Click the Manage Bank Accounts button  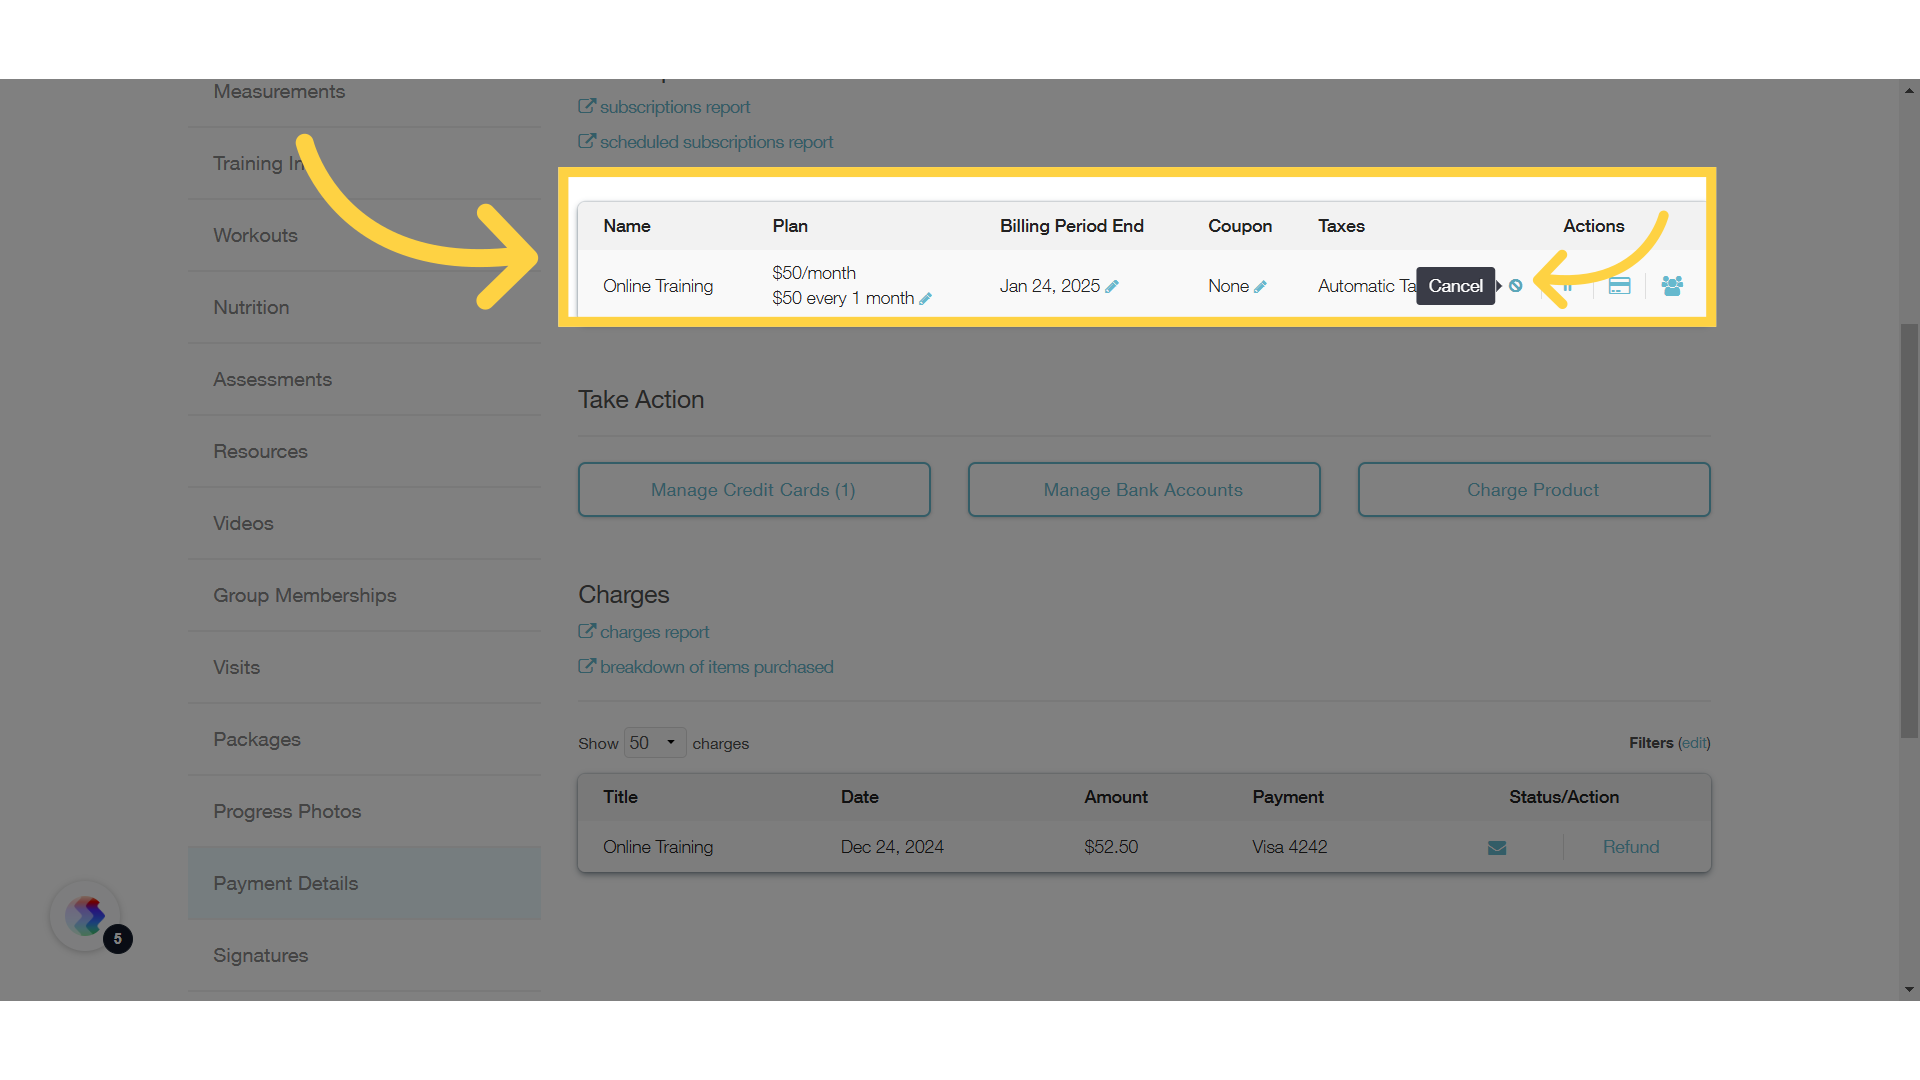pos(1144,490)
